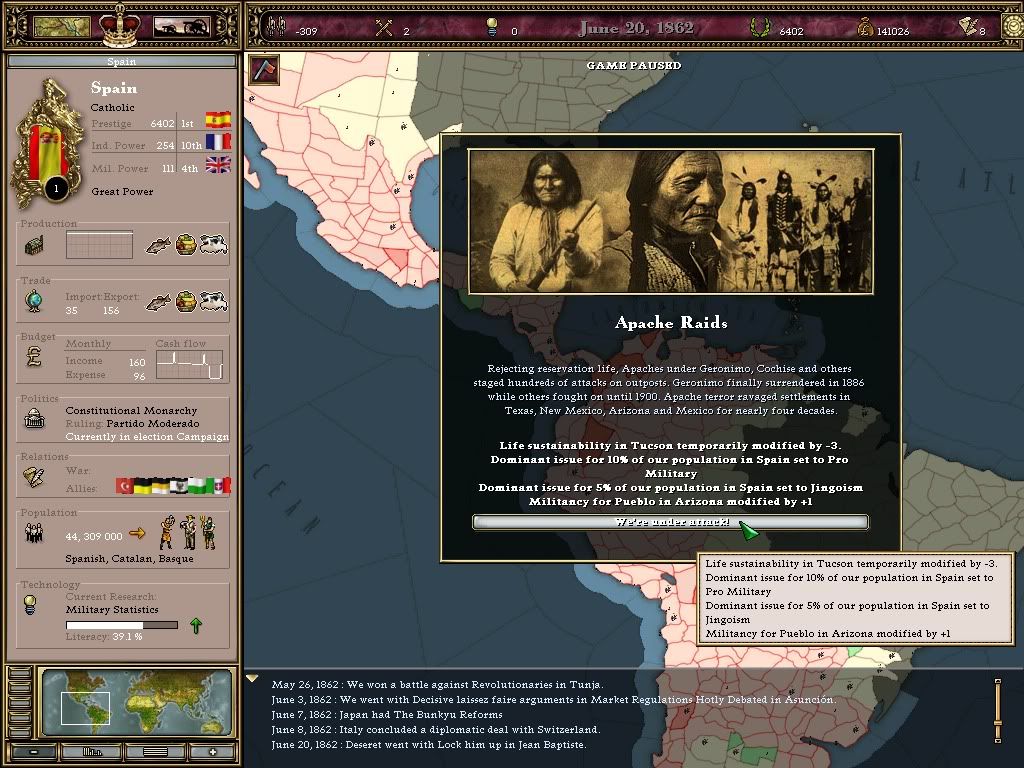The height and width of the screenshot is (768, 1024).
Task: Collapse the message log with the arrow
Action: (x=252, y=679)
